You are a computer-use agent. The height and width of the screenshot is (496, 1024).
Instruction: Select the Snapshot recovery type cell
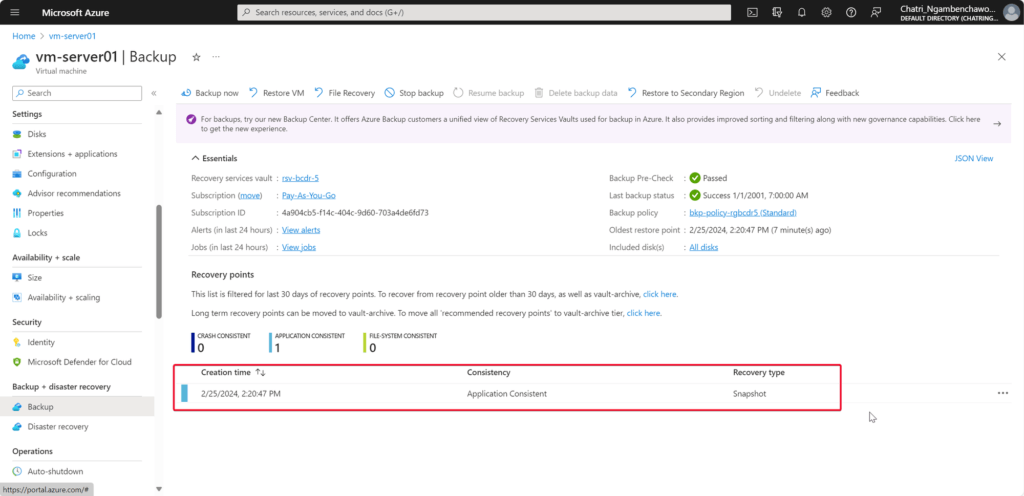coord(750,394)
